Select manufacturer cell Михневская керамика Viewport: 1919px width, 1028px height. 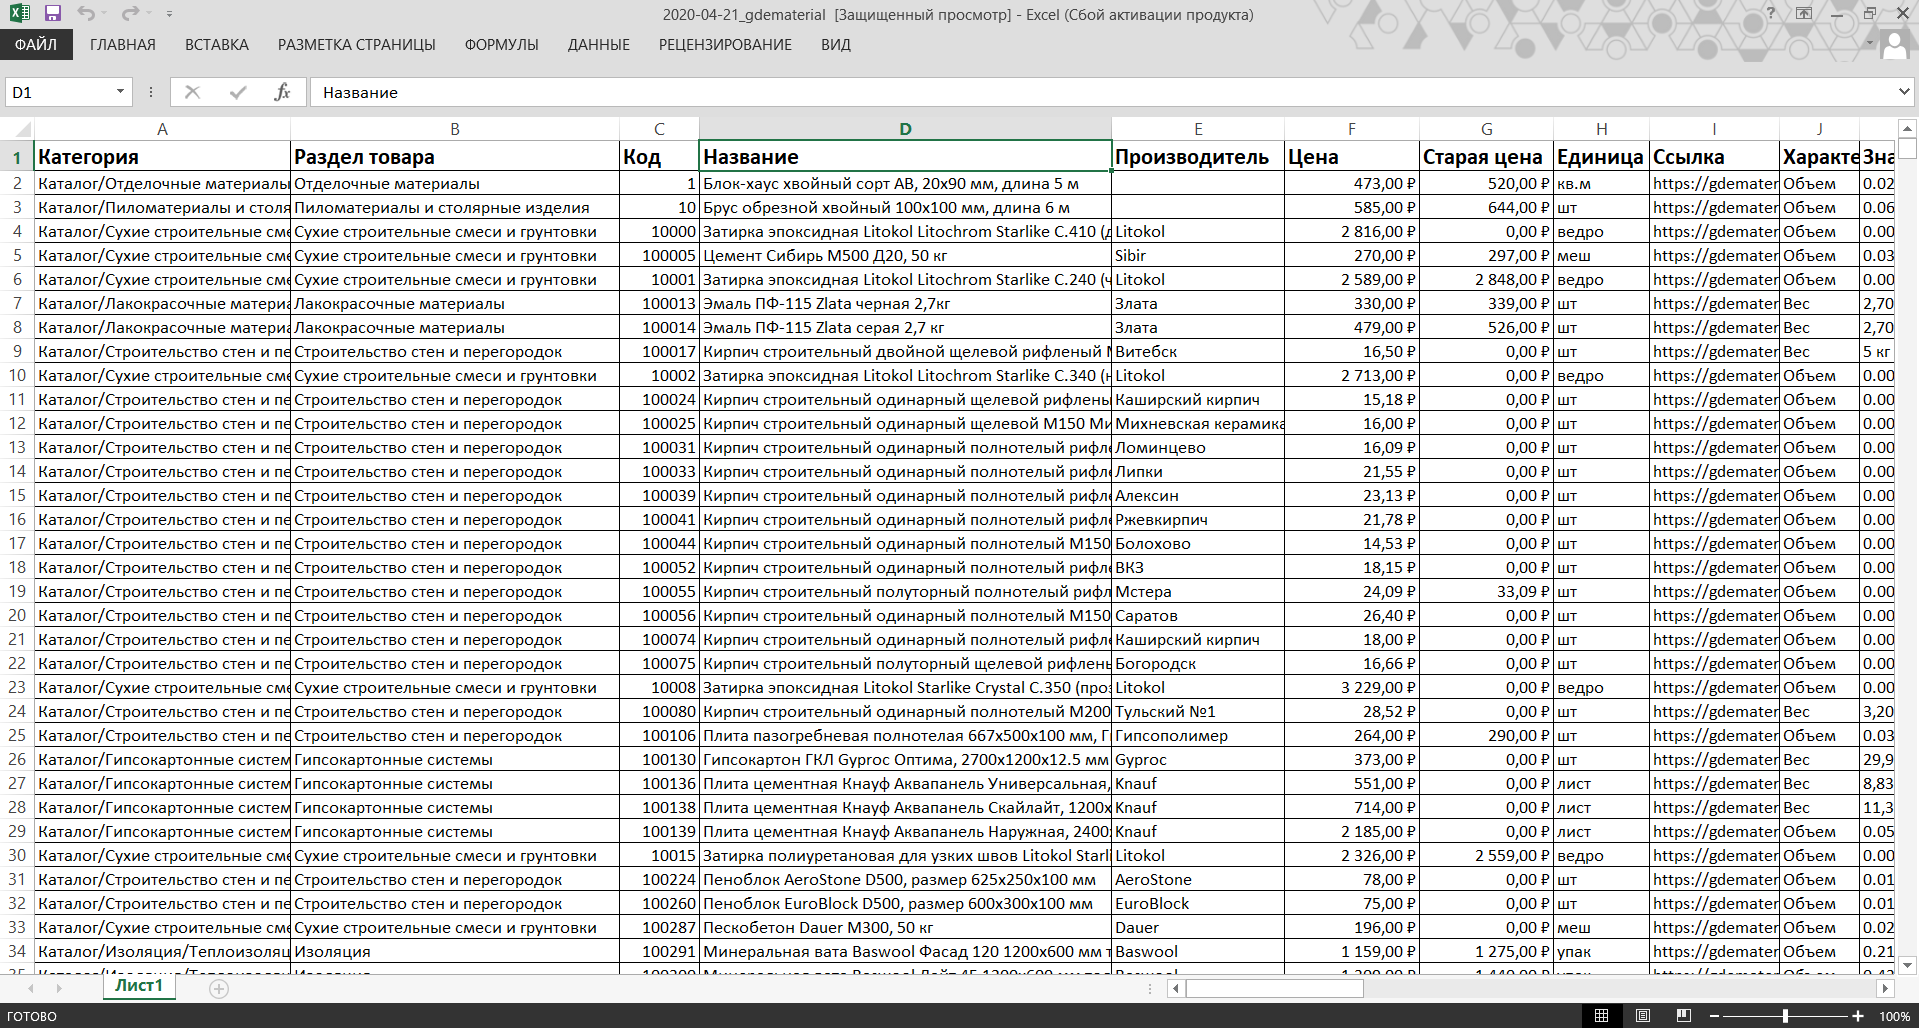[1198, 423]
